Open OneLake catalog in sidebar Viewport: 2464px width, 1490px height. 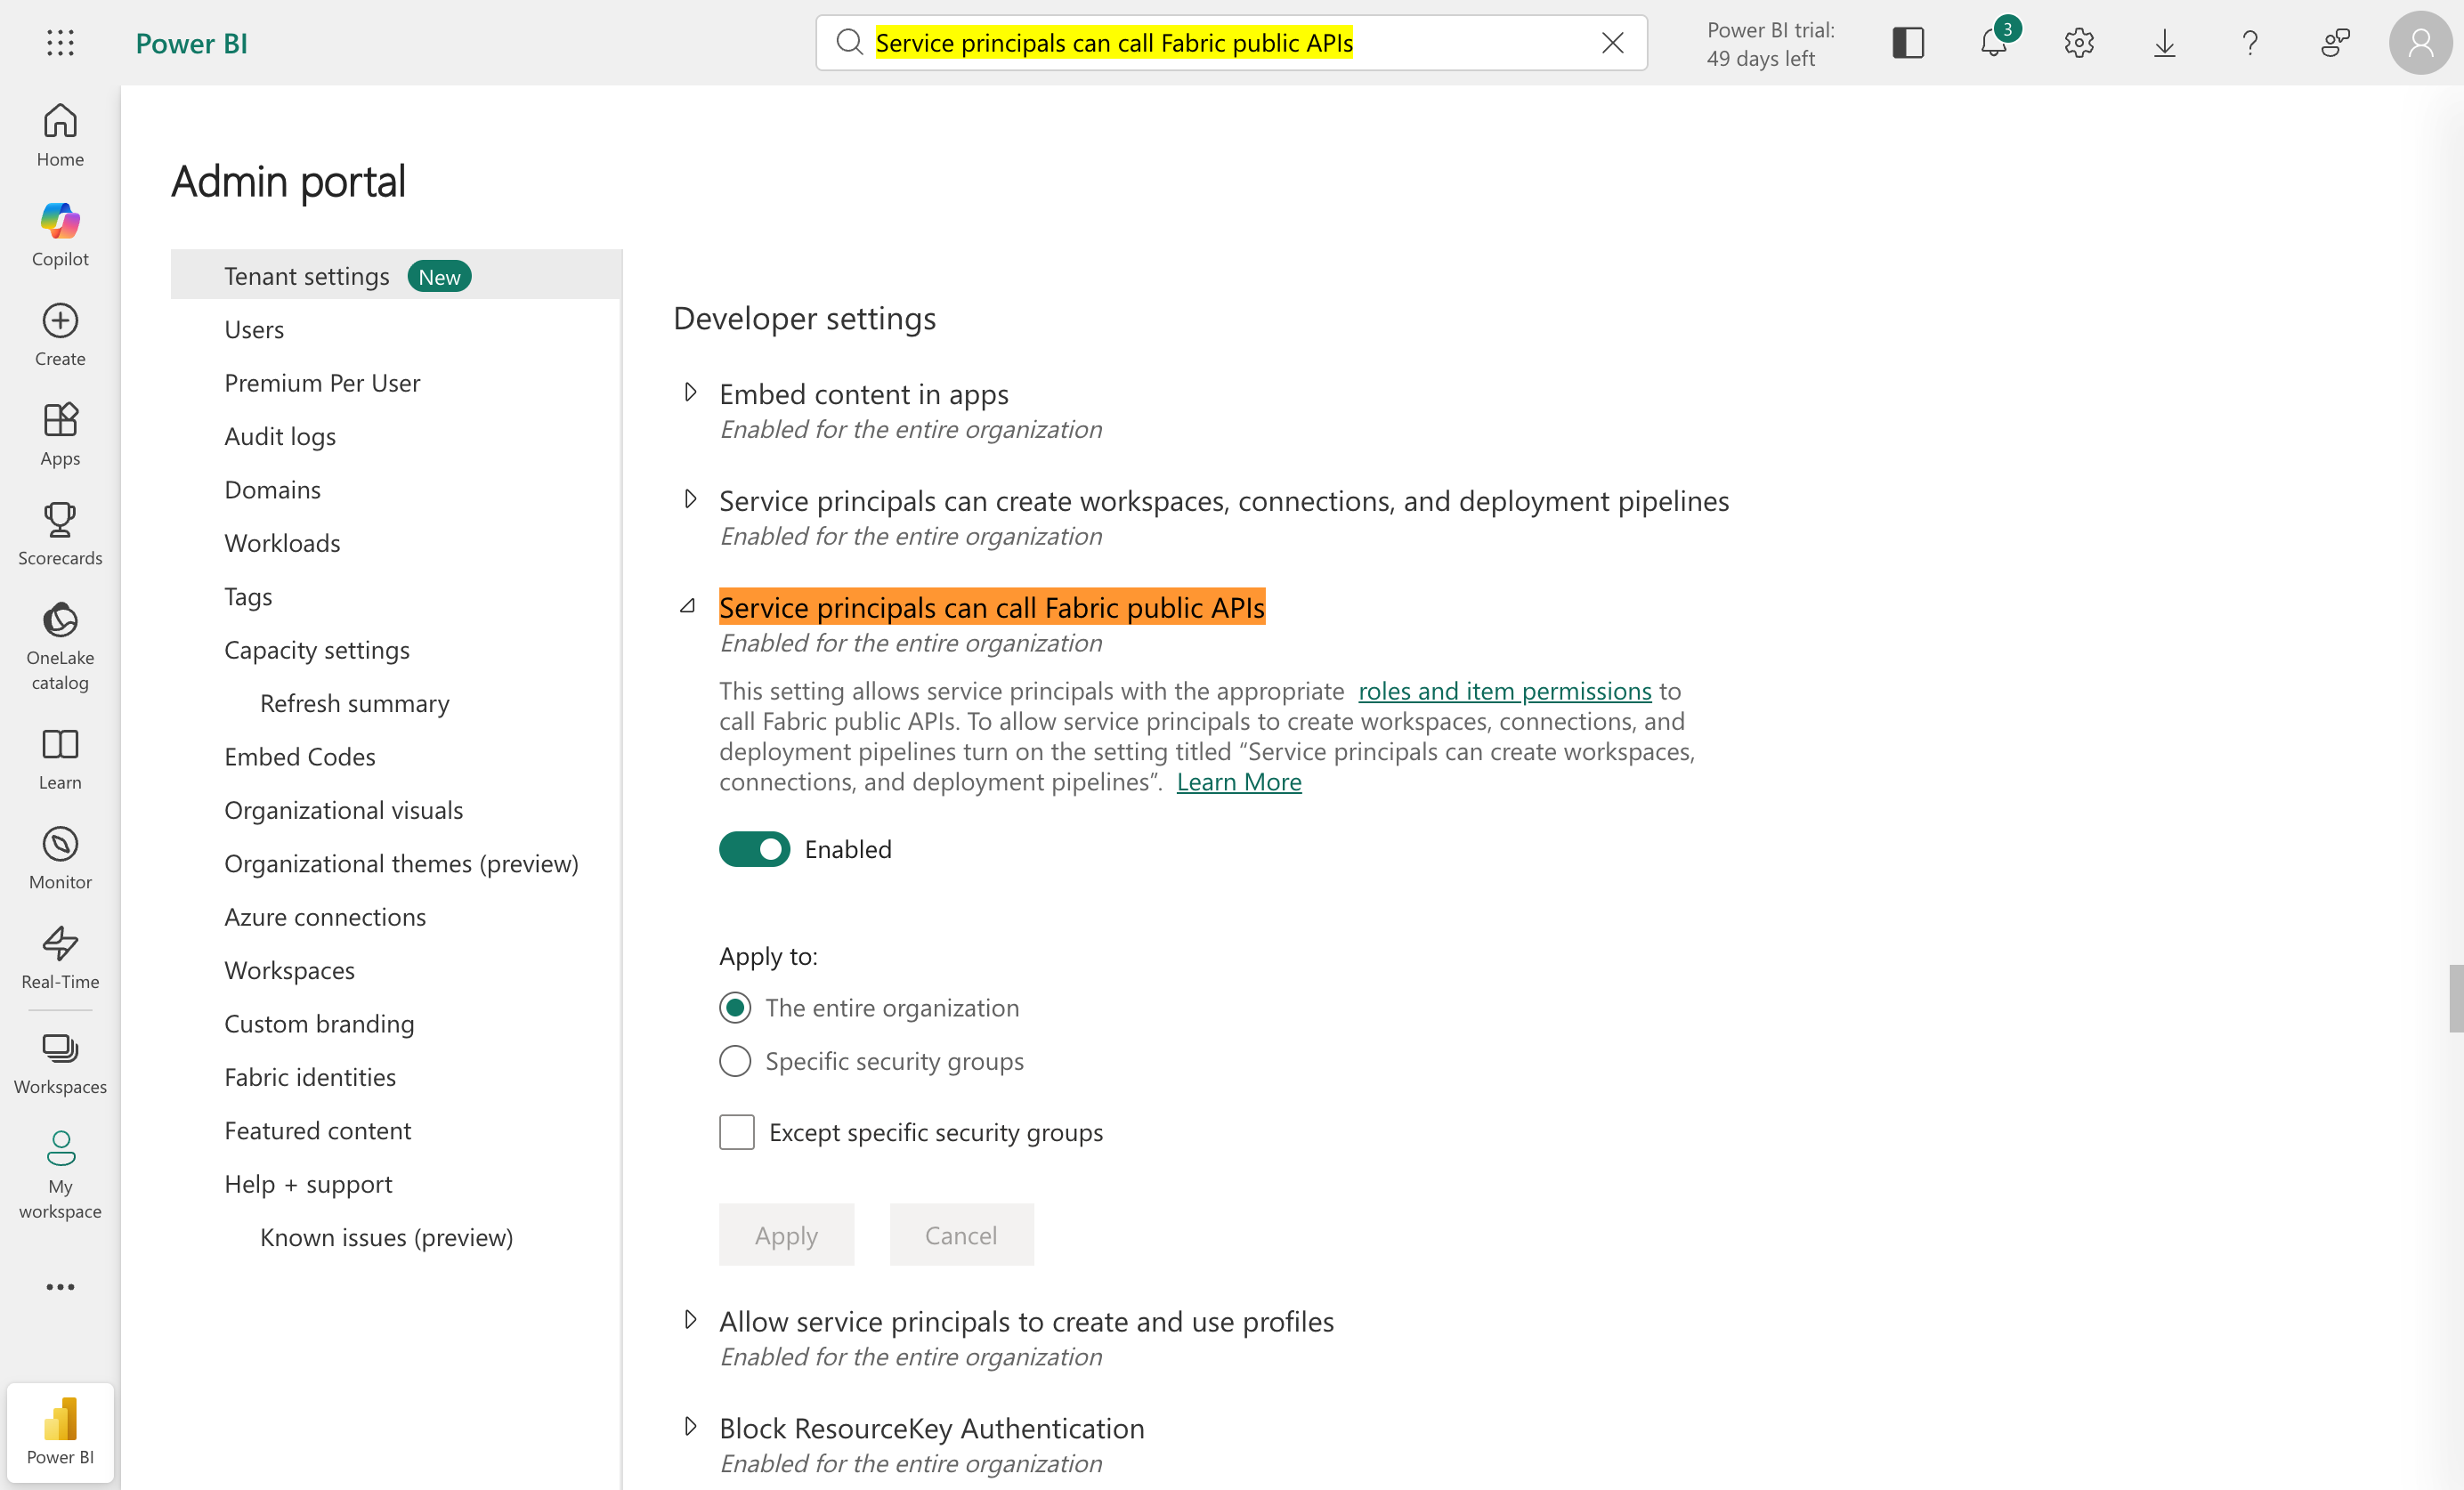60,646
